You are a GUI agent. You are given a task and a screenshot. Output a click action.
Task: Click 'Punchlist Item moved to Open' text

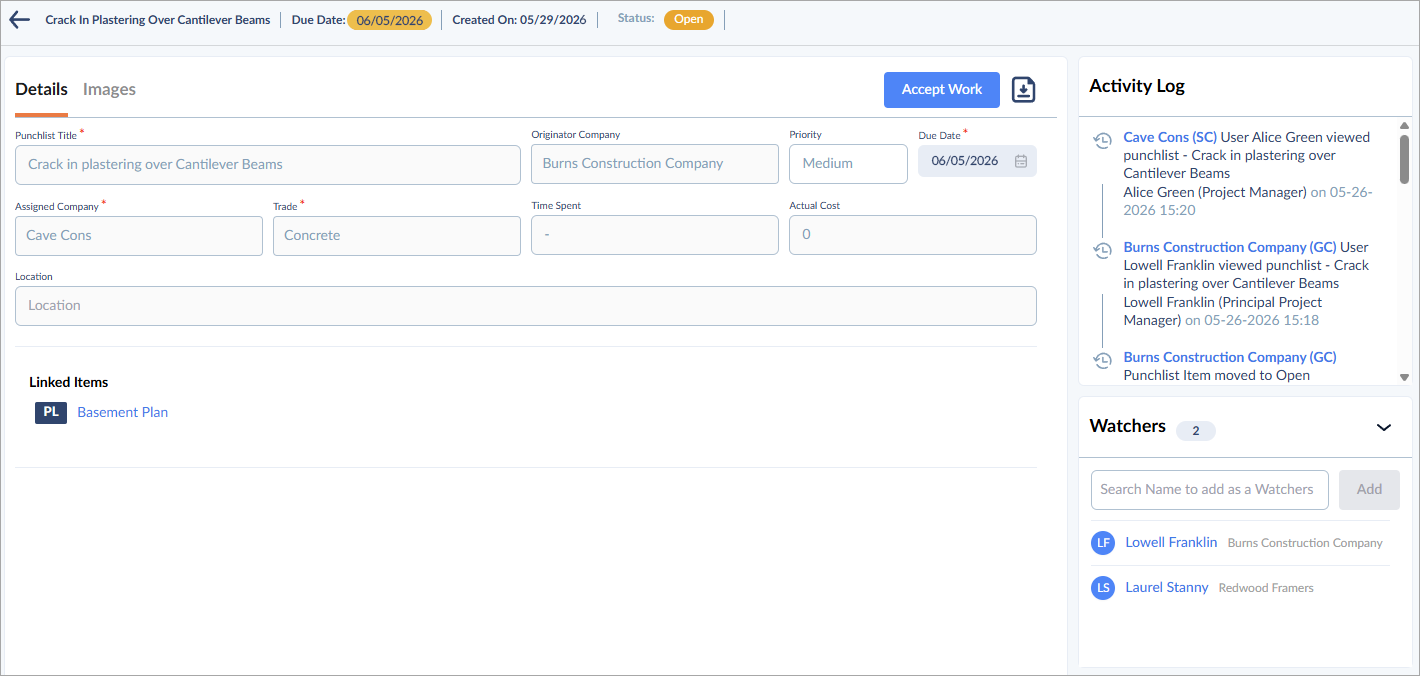click(1217, 375)
